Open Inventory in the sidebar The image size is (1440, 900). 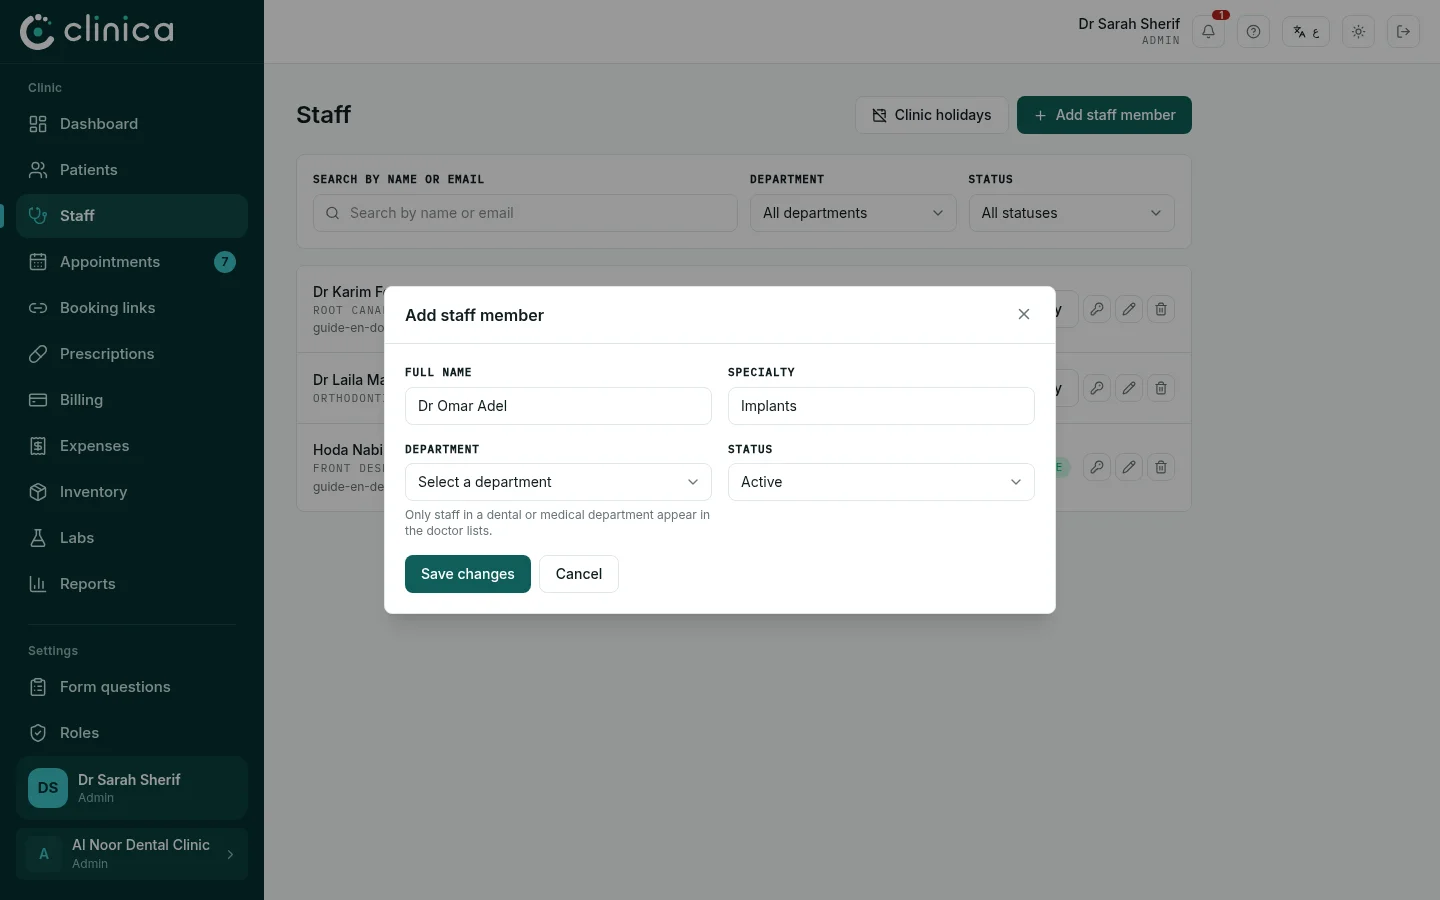132,492
